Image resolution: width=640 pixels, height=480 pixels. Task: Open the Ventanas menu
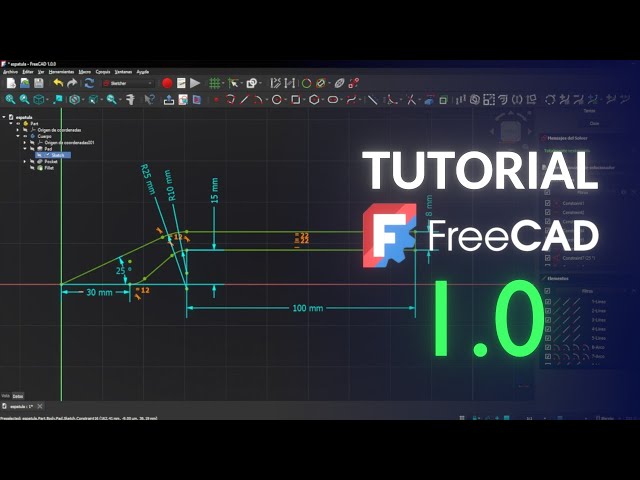pyautogui.click(x=123, y=72)
